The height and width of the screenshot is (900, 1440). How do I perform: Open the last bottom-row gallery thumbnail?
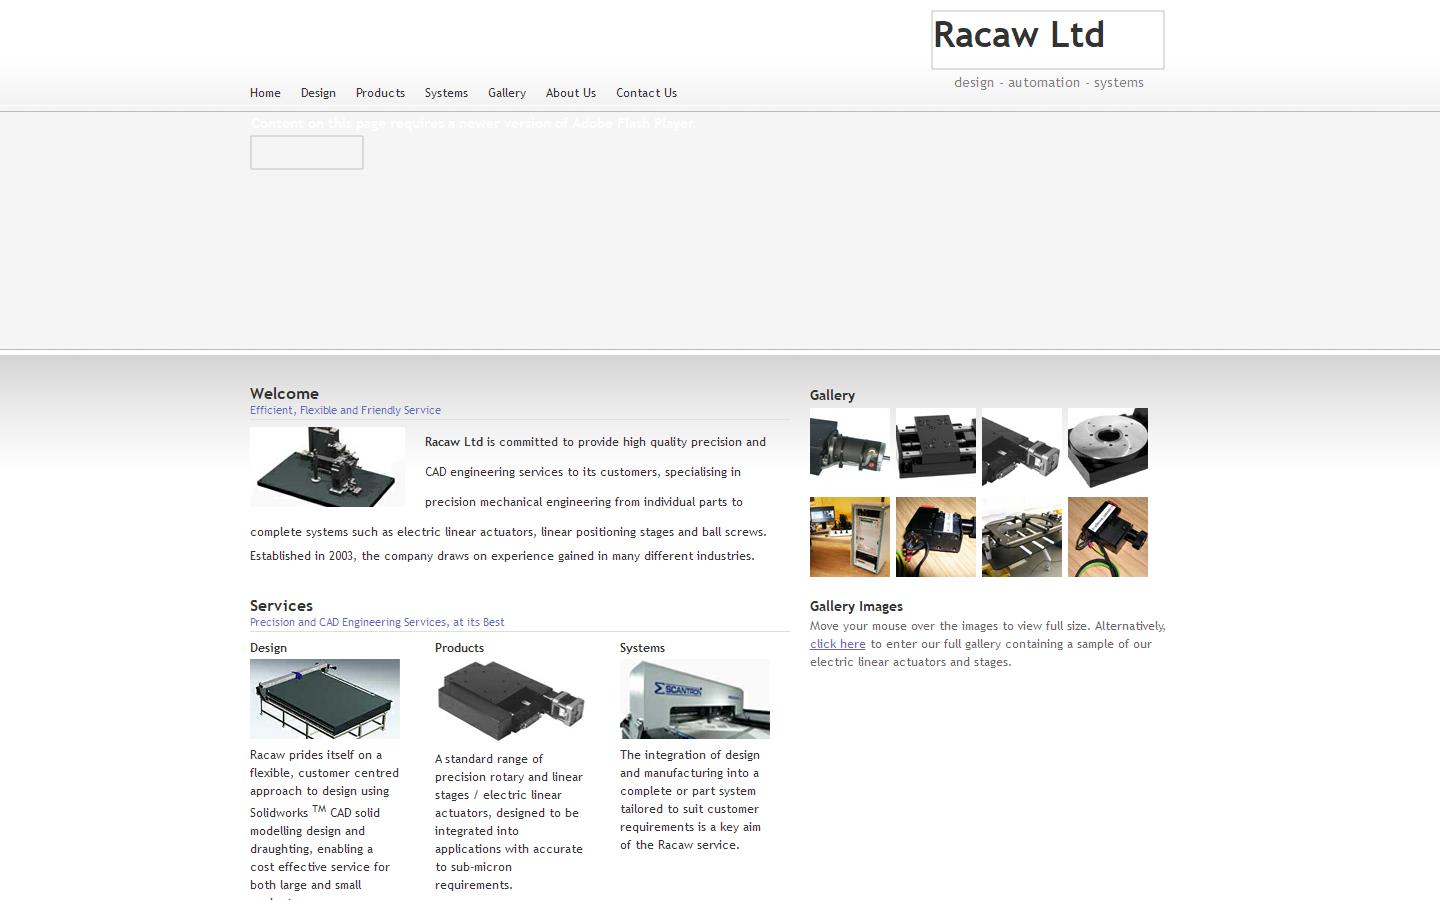(1108, 537)
